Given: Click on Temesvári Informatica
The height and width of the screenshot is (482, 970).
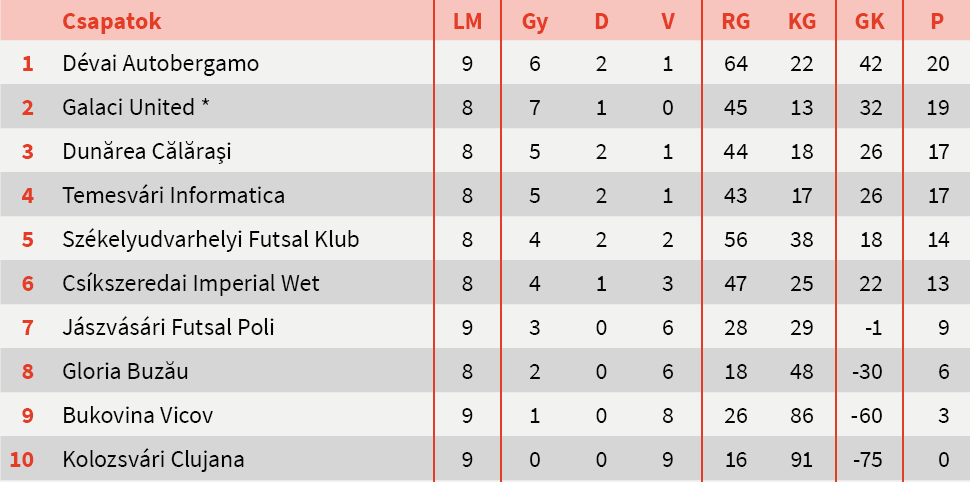Looking at the screenshot, I should pyautogui.click(x=173, y=196).
